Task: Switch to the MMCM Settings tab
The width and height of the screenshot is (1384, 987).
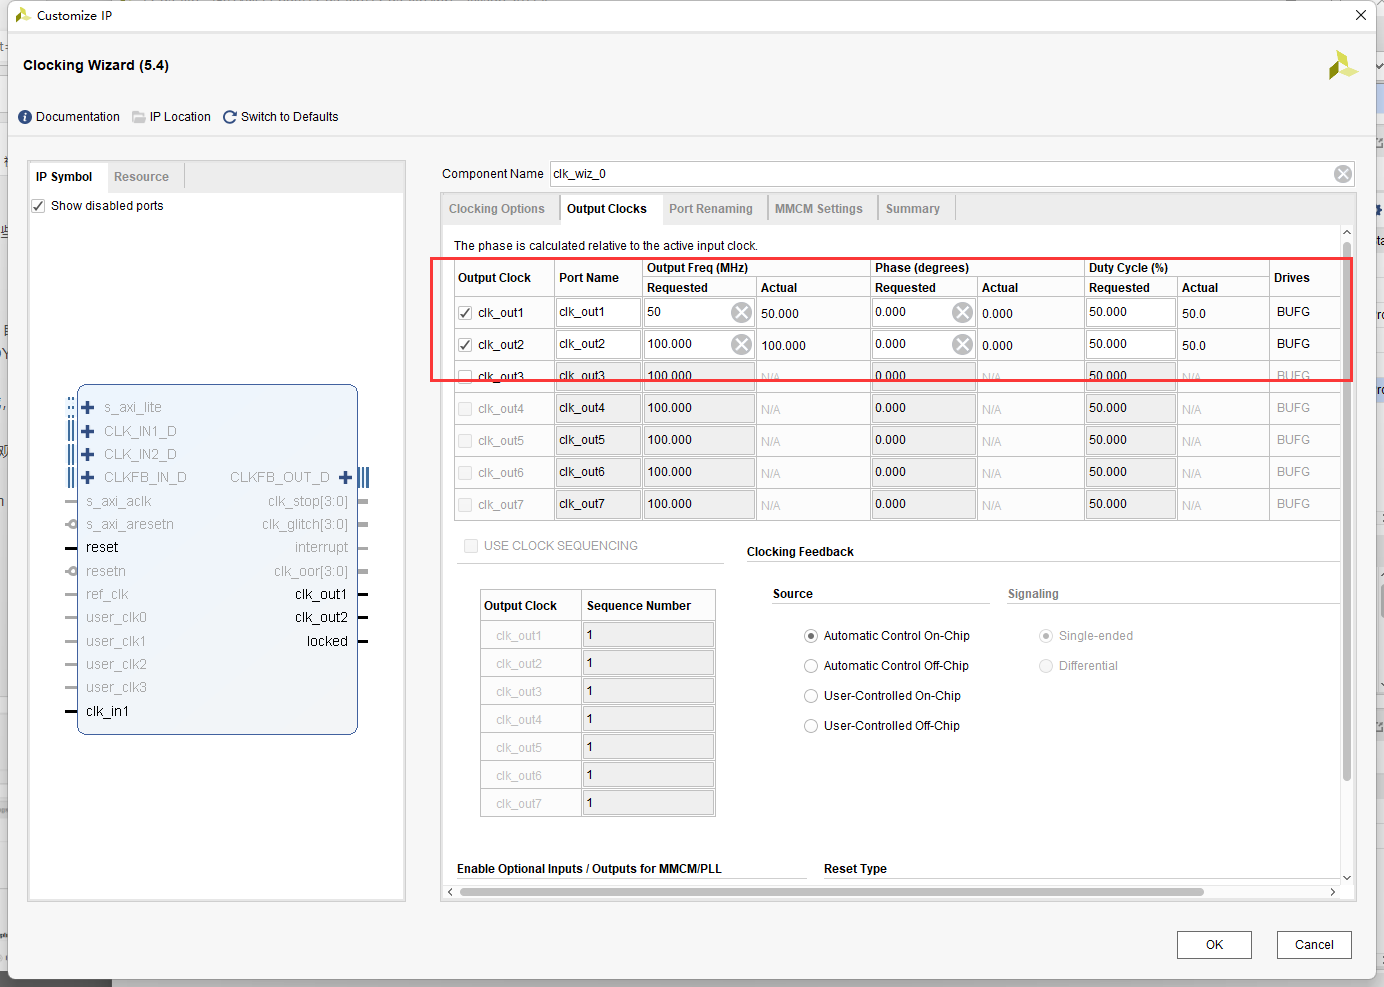Action: 819,208
